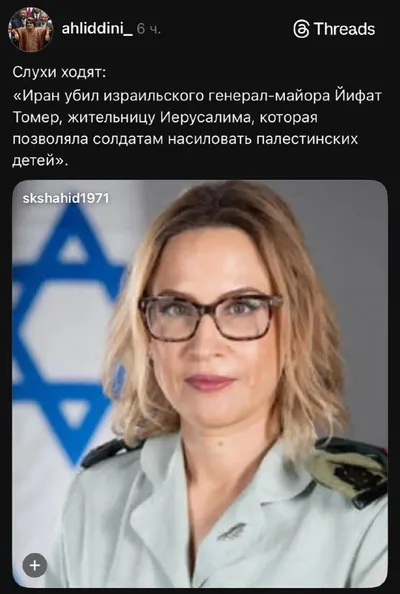
Task: Click the Threads logo icon
Action: (x=302, y=29)
